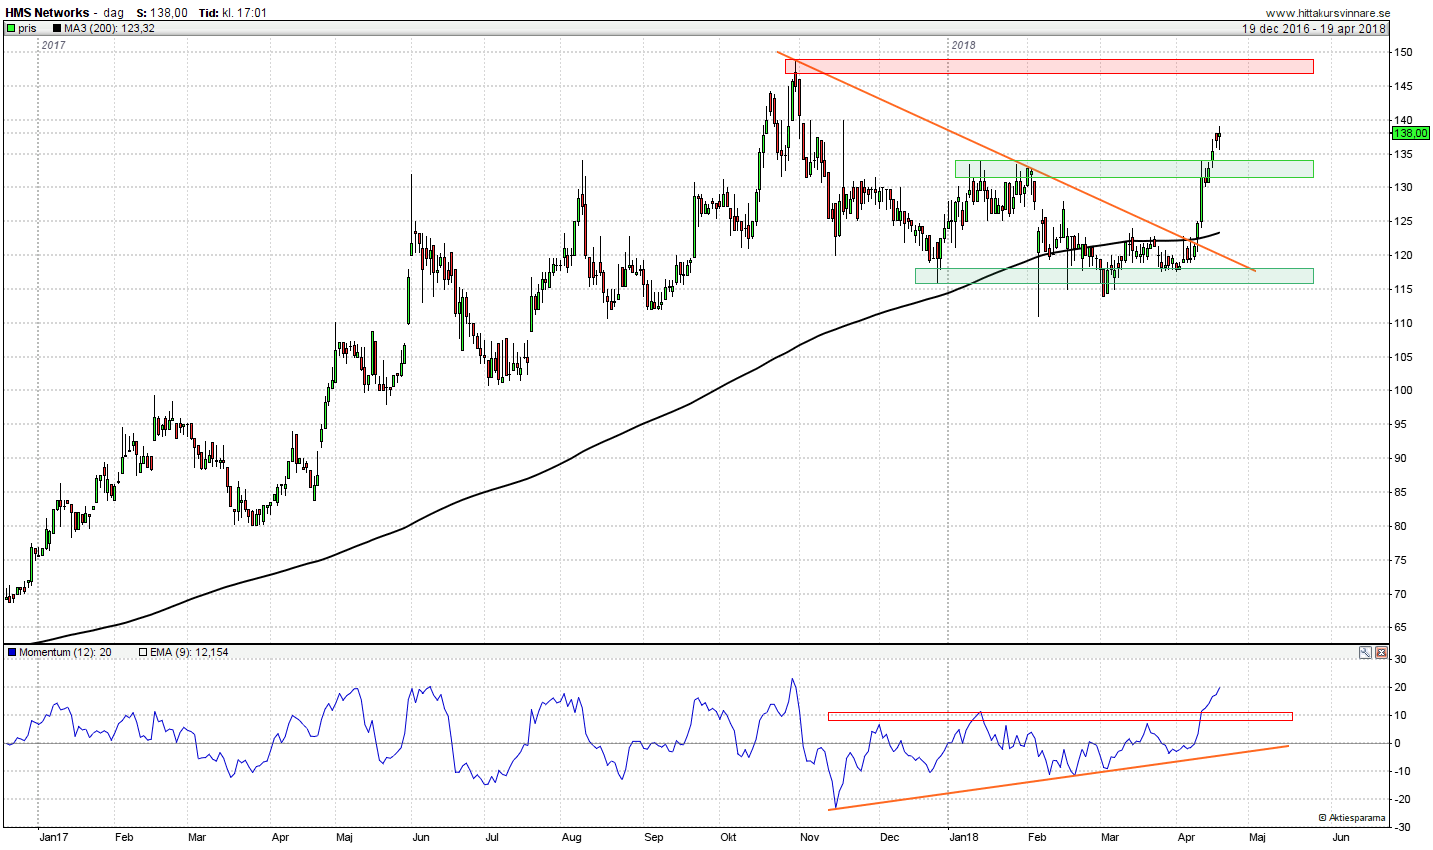Click the red rectangle in momentum panel
1433x850 pixels.
tap(1059, 716)
